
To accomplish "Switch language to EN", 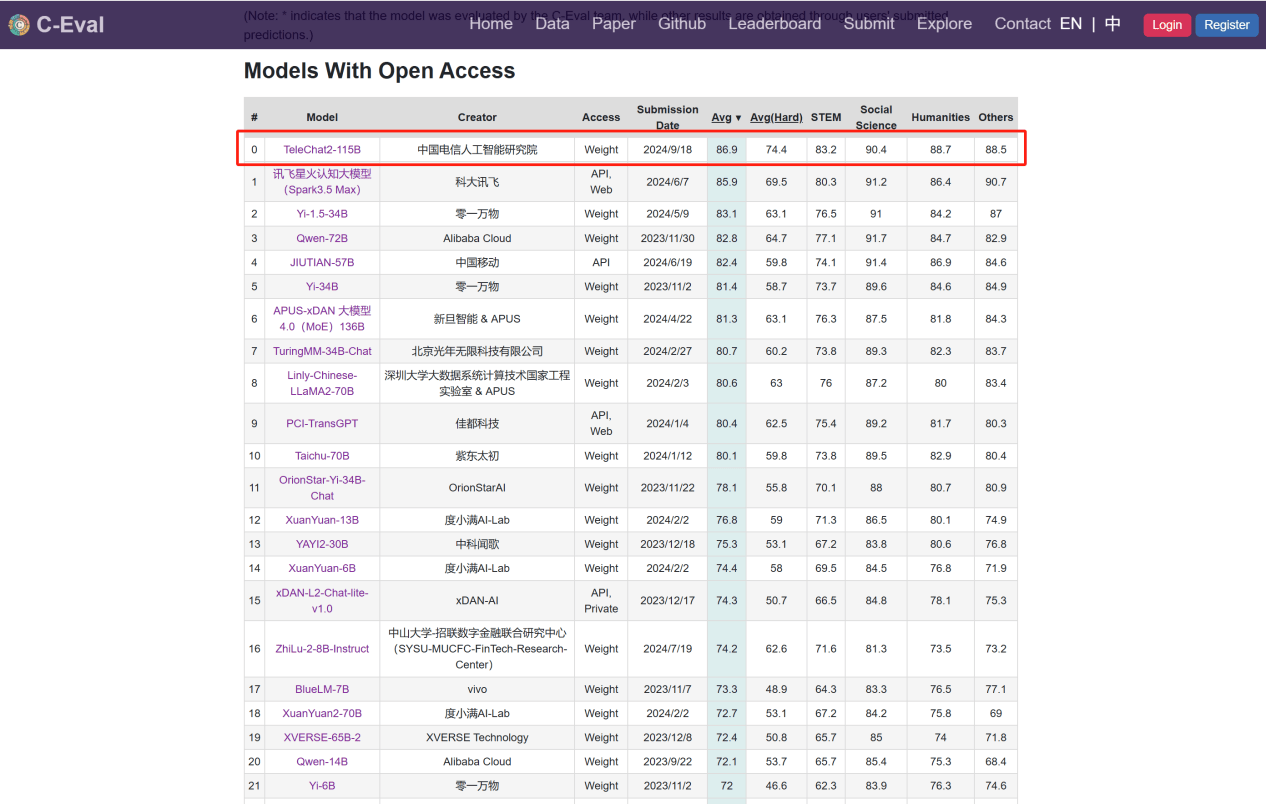I will 1071,24.
